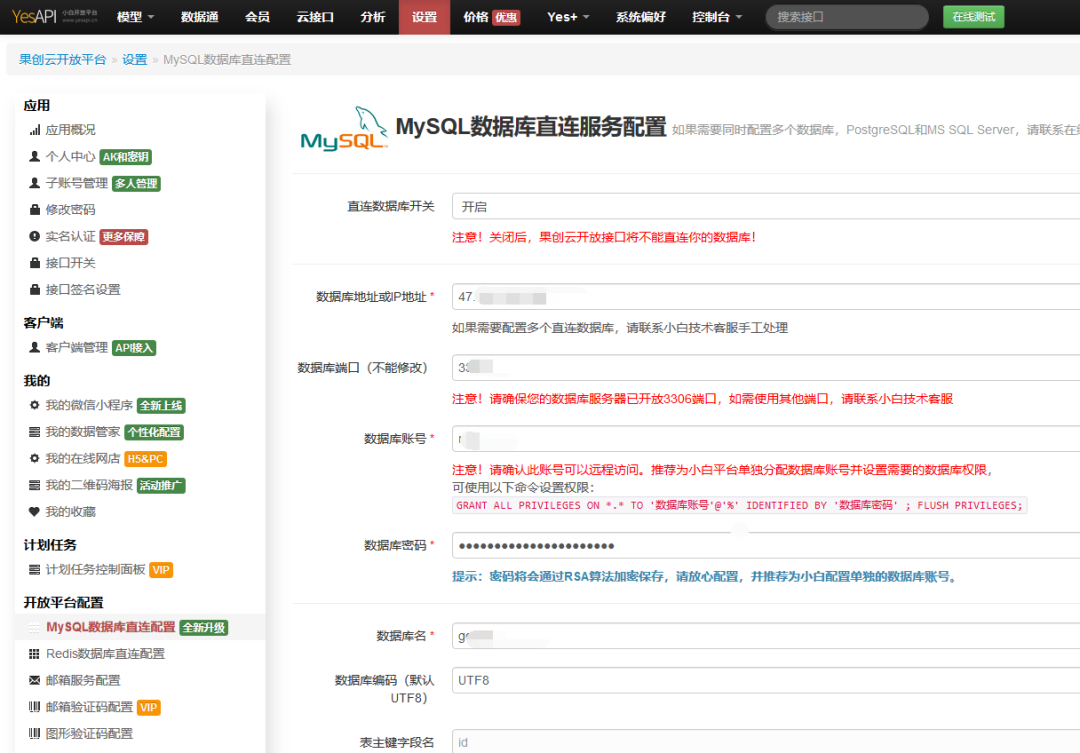The height and width of the screenshot is (753, 1080).
Task: Click the gear icon beside 我的微信小程序
Action: tap(34, 405)
